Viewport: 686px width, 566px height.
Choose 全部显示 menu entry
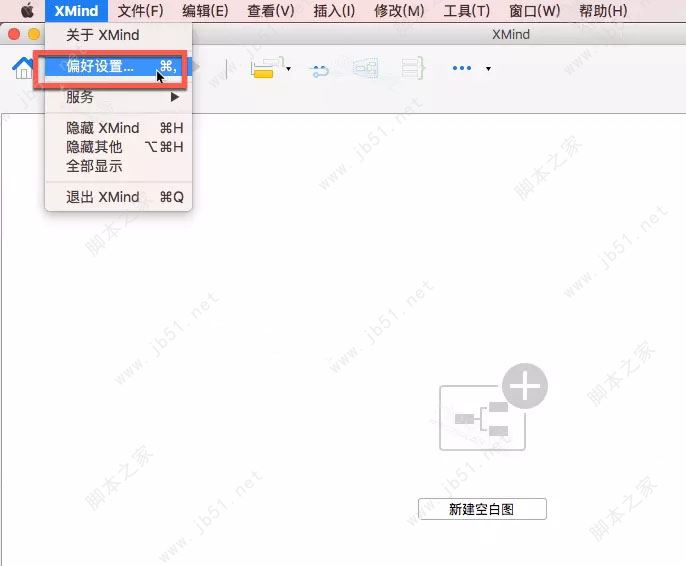tap(119, 166)
